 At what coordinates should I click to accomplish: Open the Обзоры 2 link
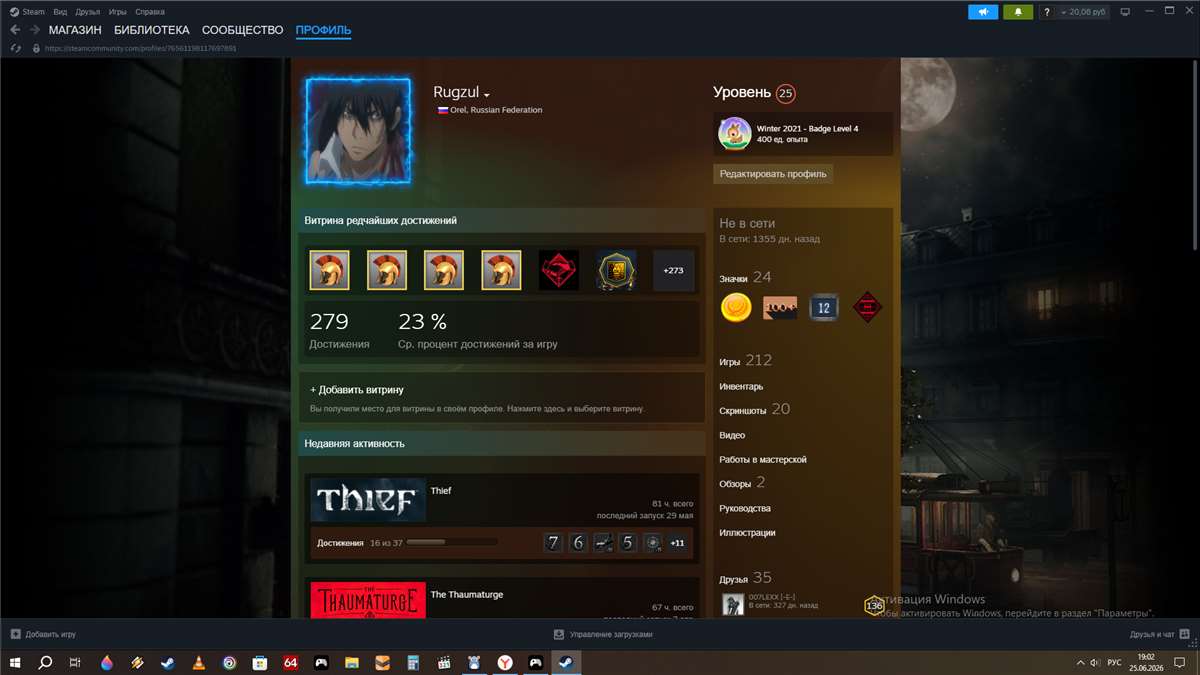click(742, 483)
